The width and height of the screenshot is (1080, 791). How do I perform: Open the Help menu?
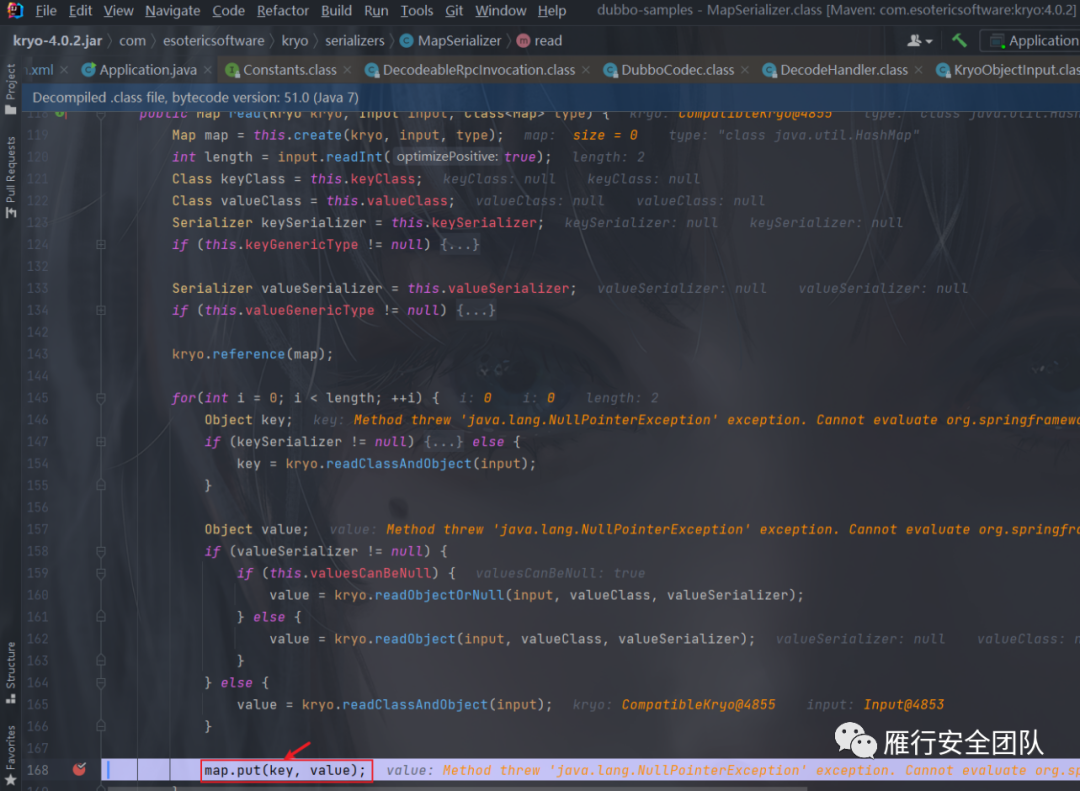tap(552, 11)
